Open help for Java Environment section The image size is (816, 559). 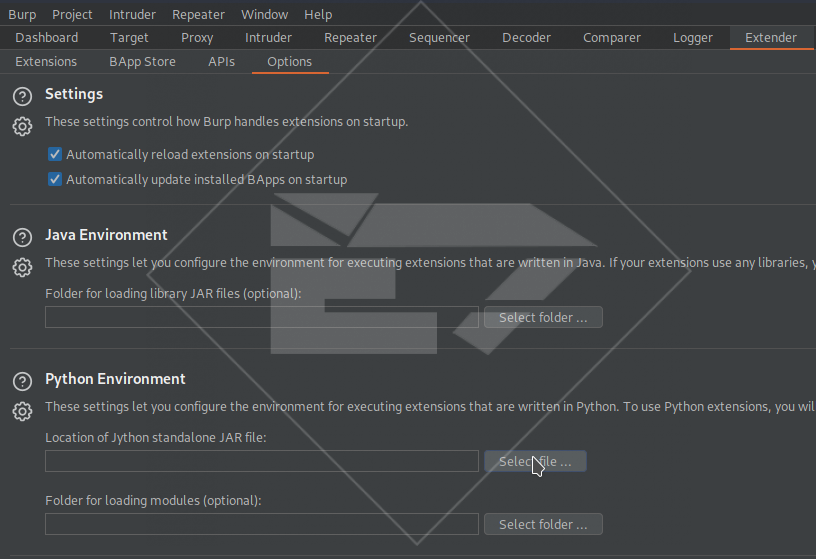(x=22, y=237)
